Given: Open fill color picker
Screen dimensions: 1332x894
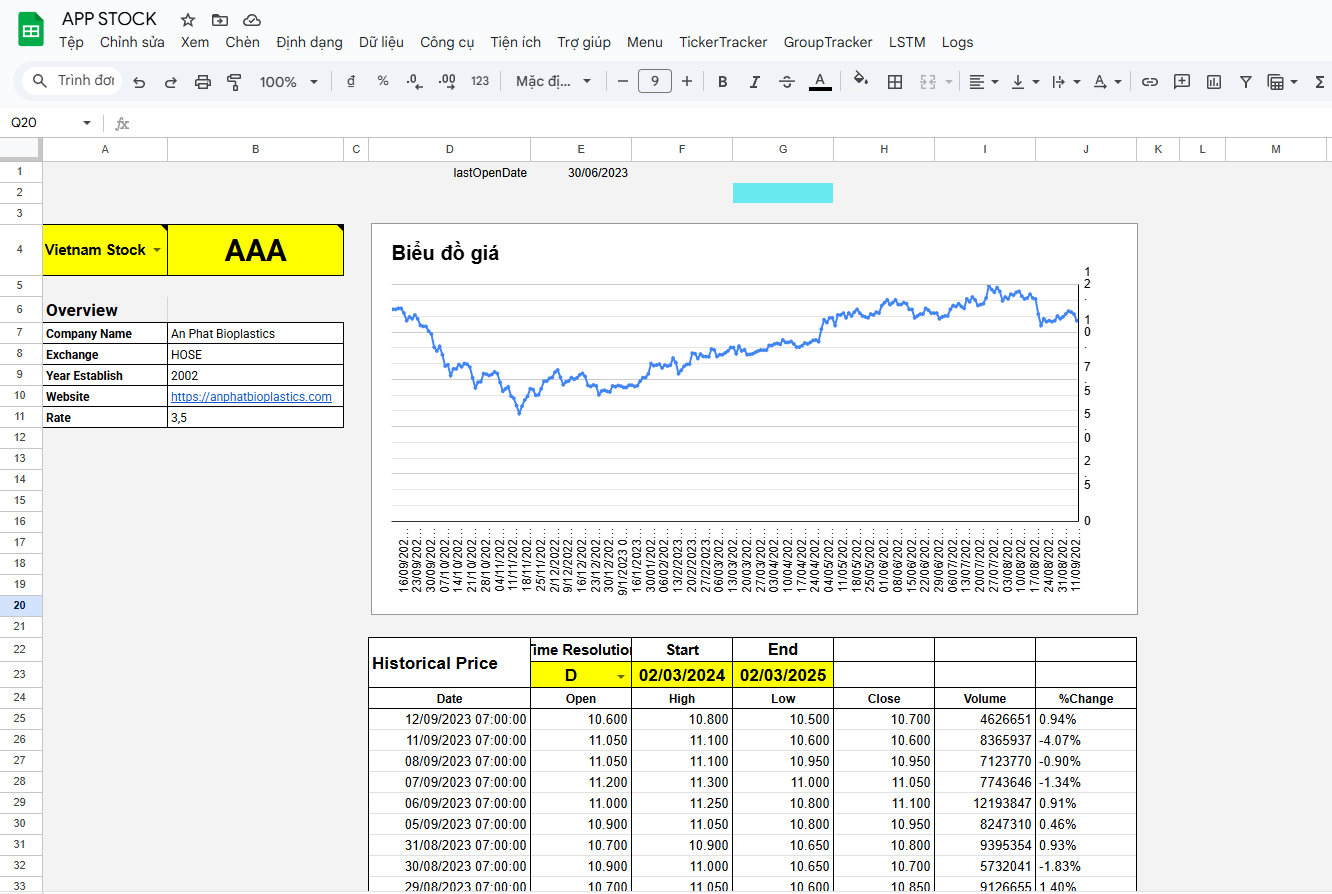Looking at the screenshot, I should [861, 81].
